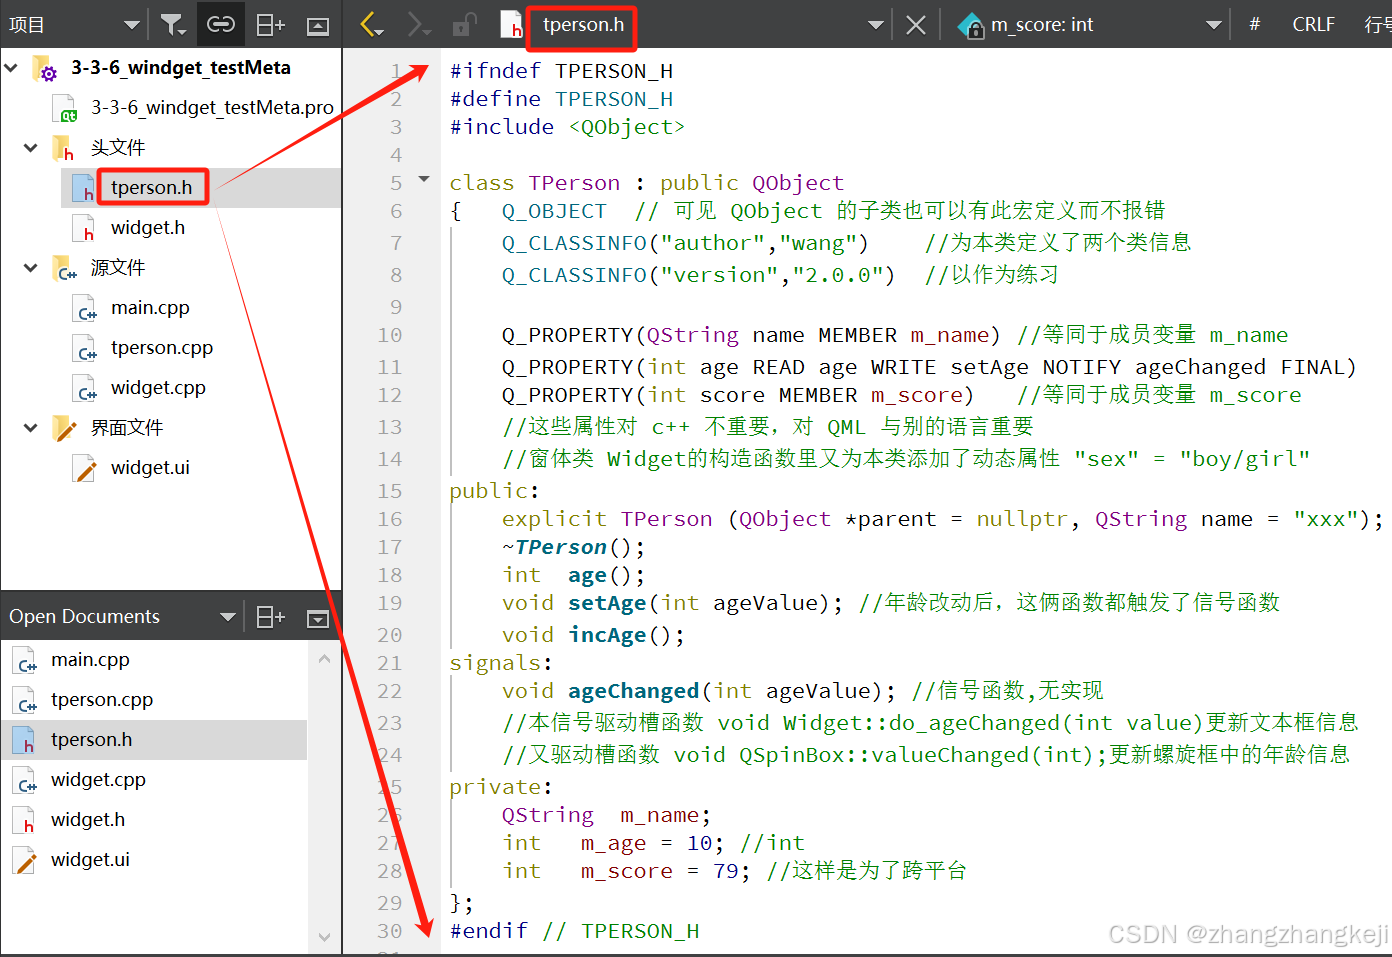Close the Open Documents pane icon
This screenshot has height=957, width=1392.
pos(318,618)
